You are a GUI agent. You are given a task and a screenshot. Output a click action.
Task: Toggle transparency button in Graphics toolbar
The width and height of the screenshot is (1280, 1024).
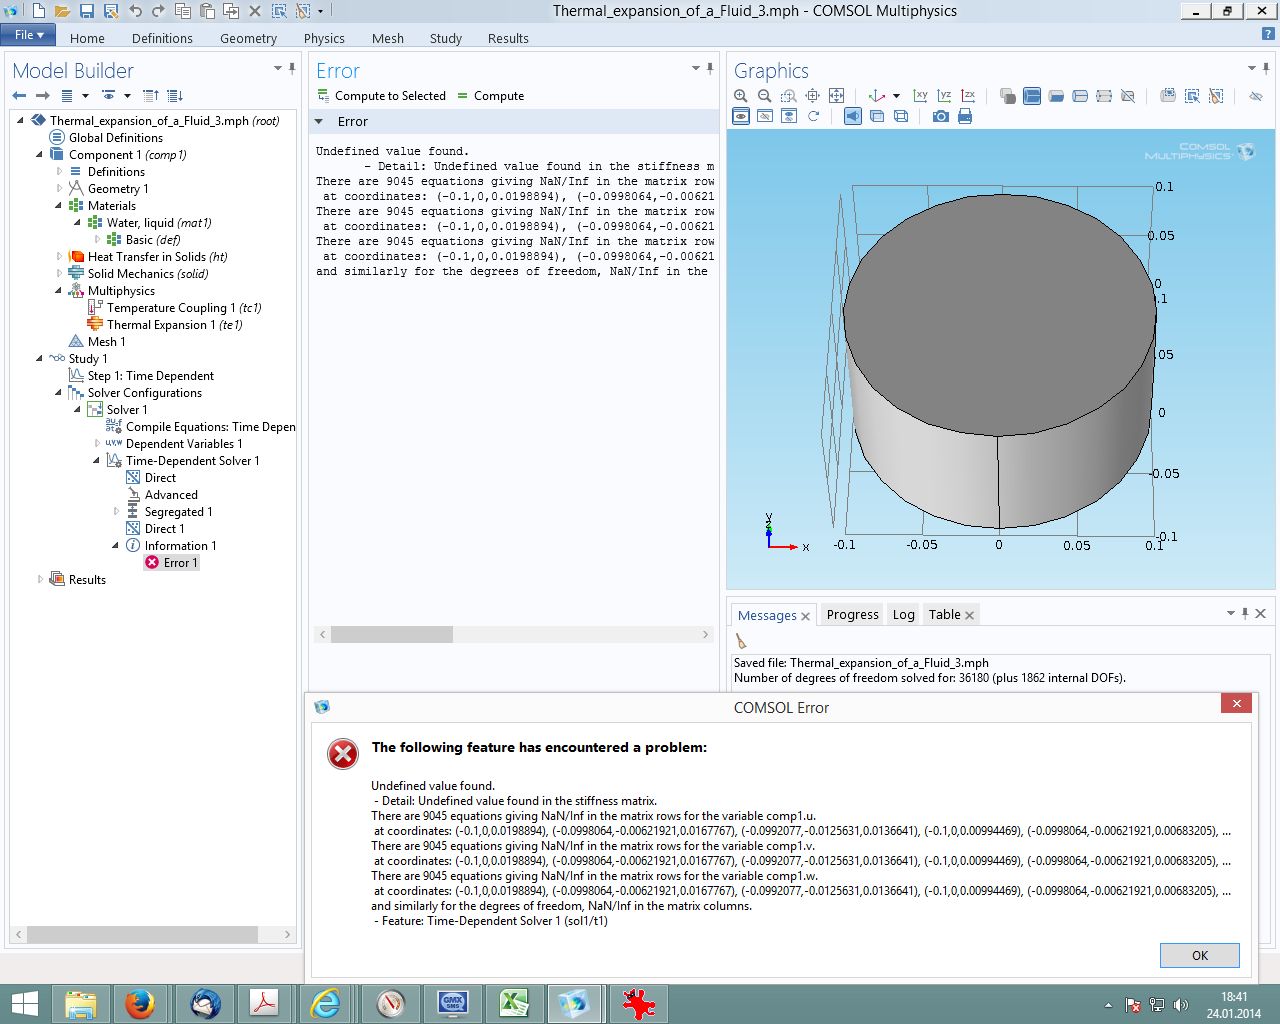pos(877,117)
